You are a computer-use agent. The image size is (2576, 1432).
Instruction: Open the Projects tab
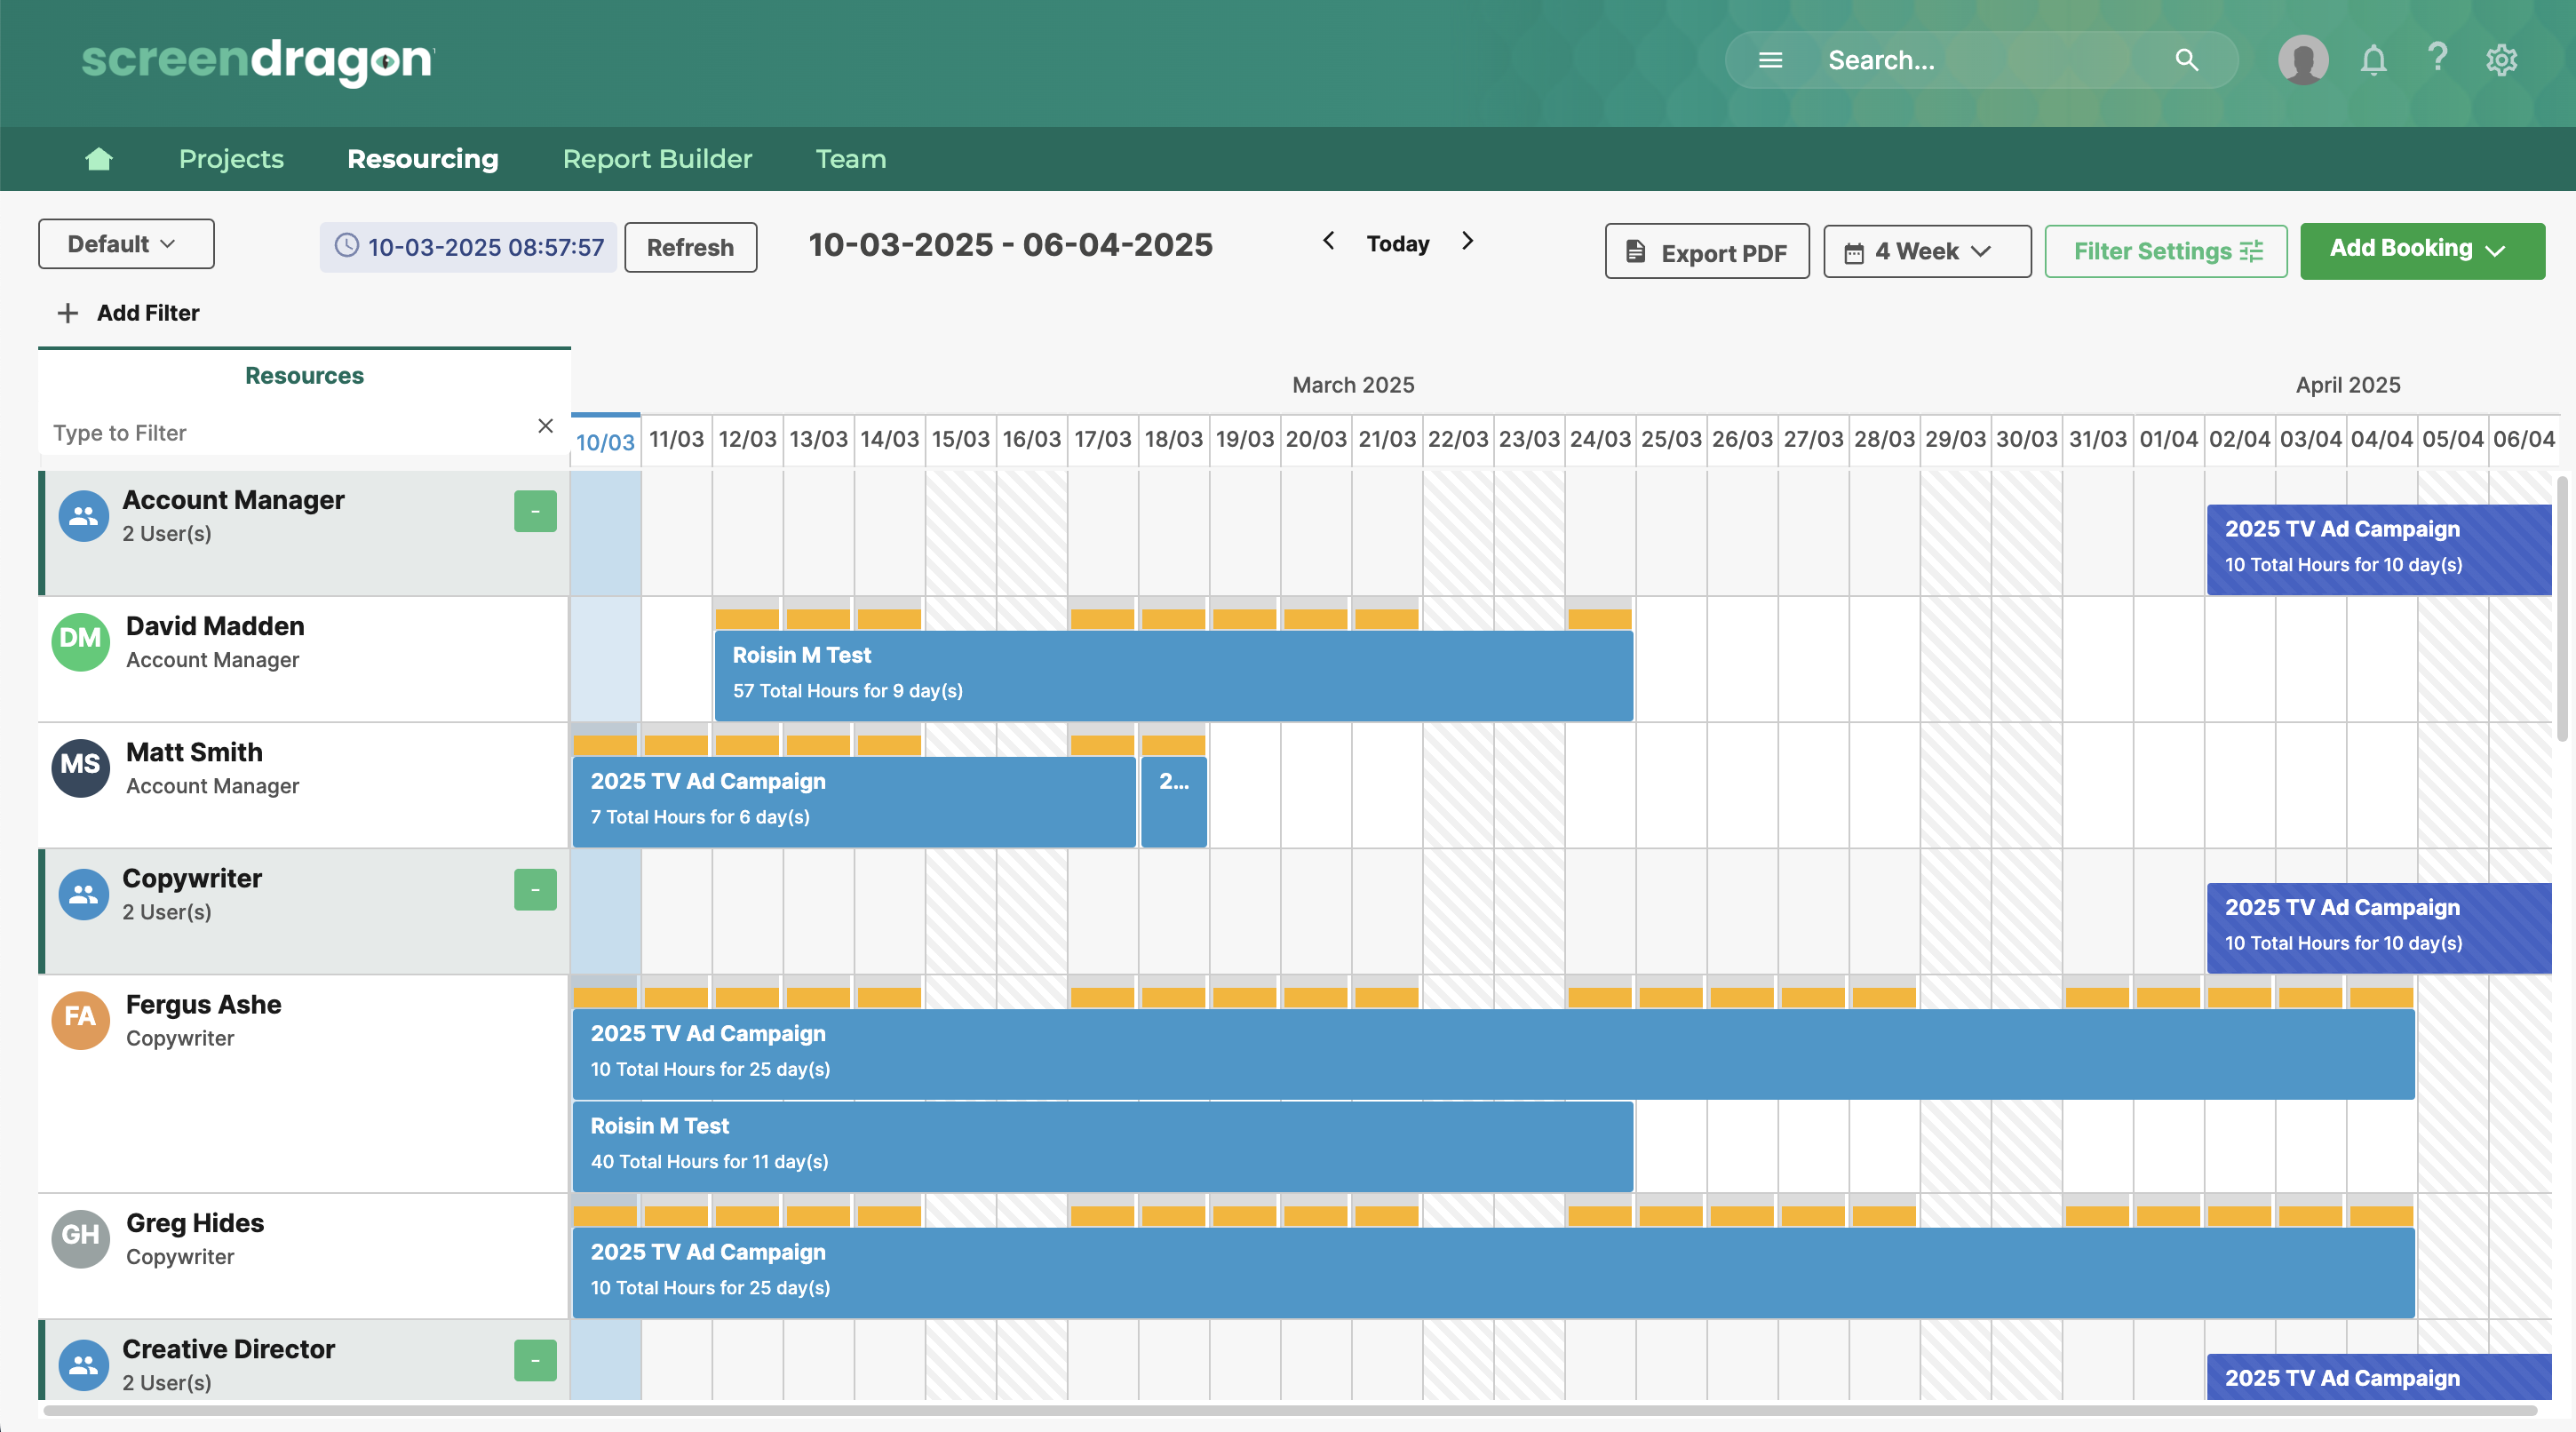pyautogui.click(x=231, y=159)
